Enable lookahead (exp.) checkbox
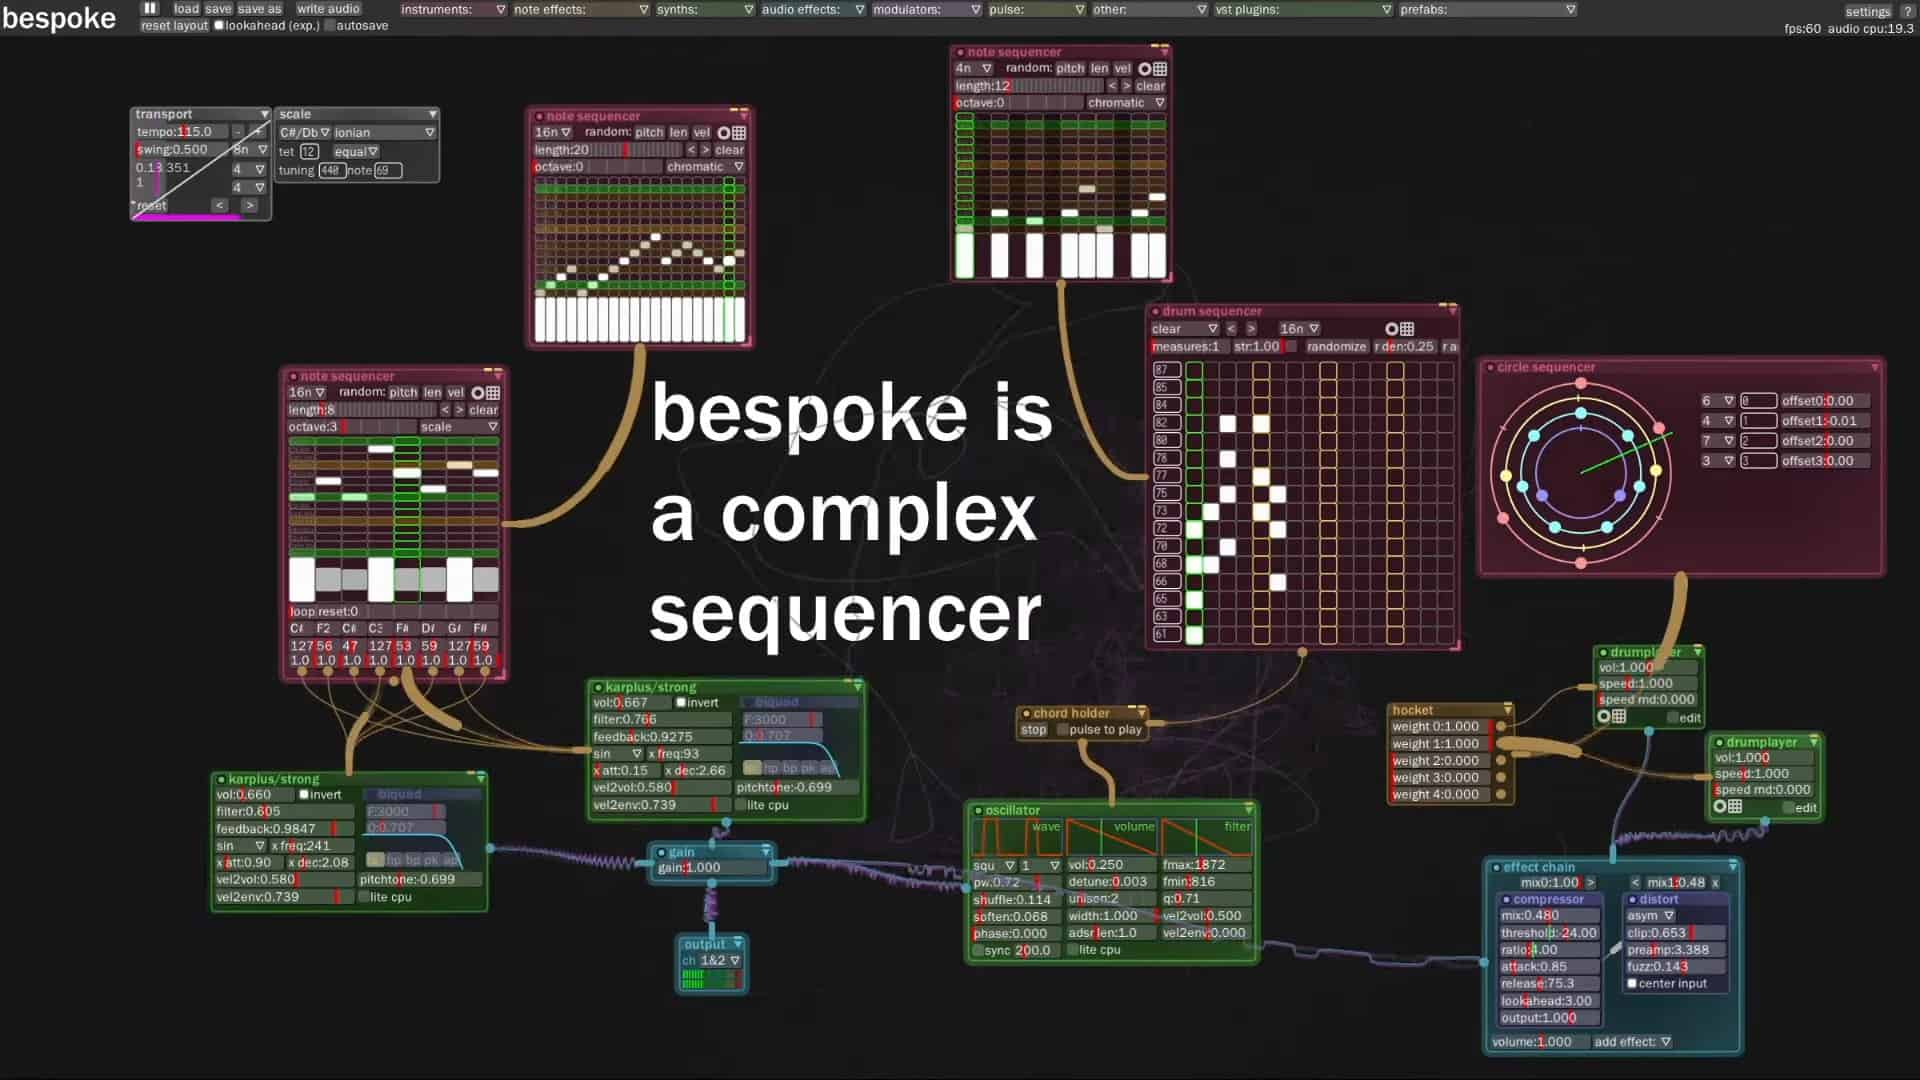This screenshot has height=1080, width=1920. (219, 26)
